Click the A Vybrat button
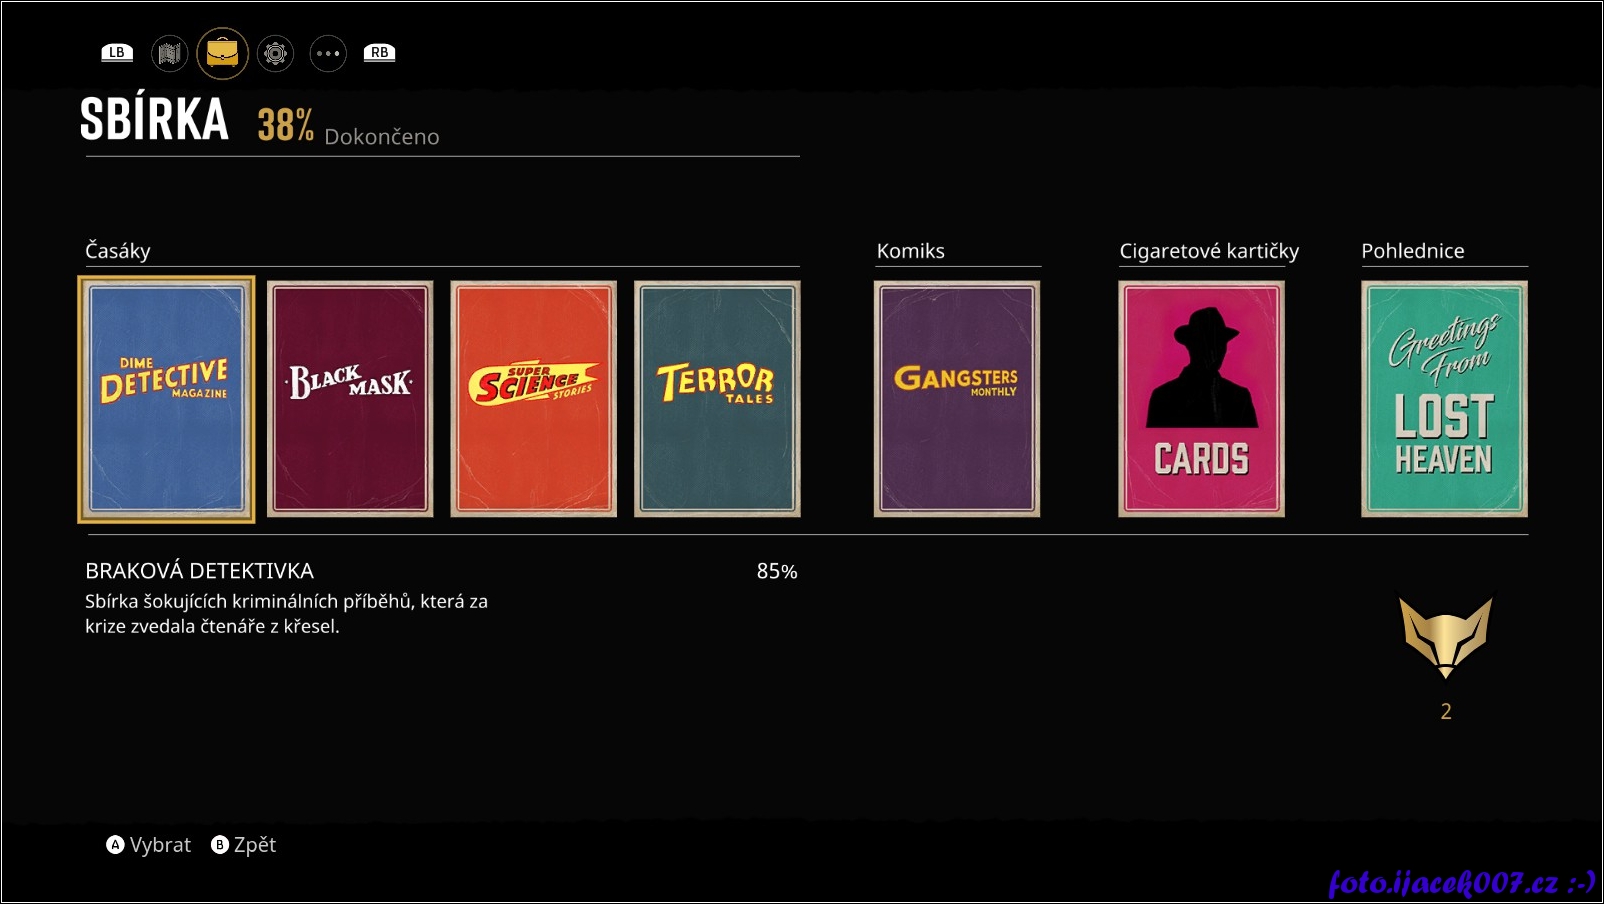This screenshot has height=904, width=1604. pos(148,845)
